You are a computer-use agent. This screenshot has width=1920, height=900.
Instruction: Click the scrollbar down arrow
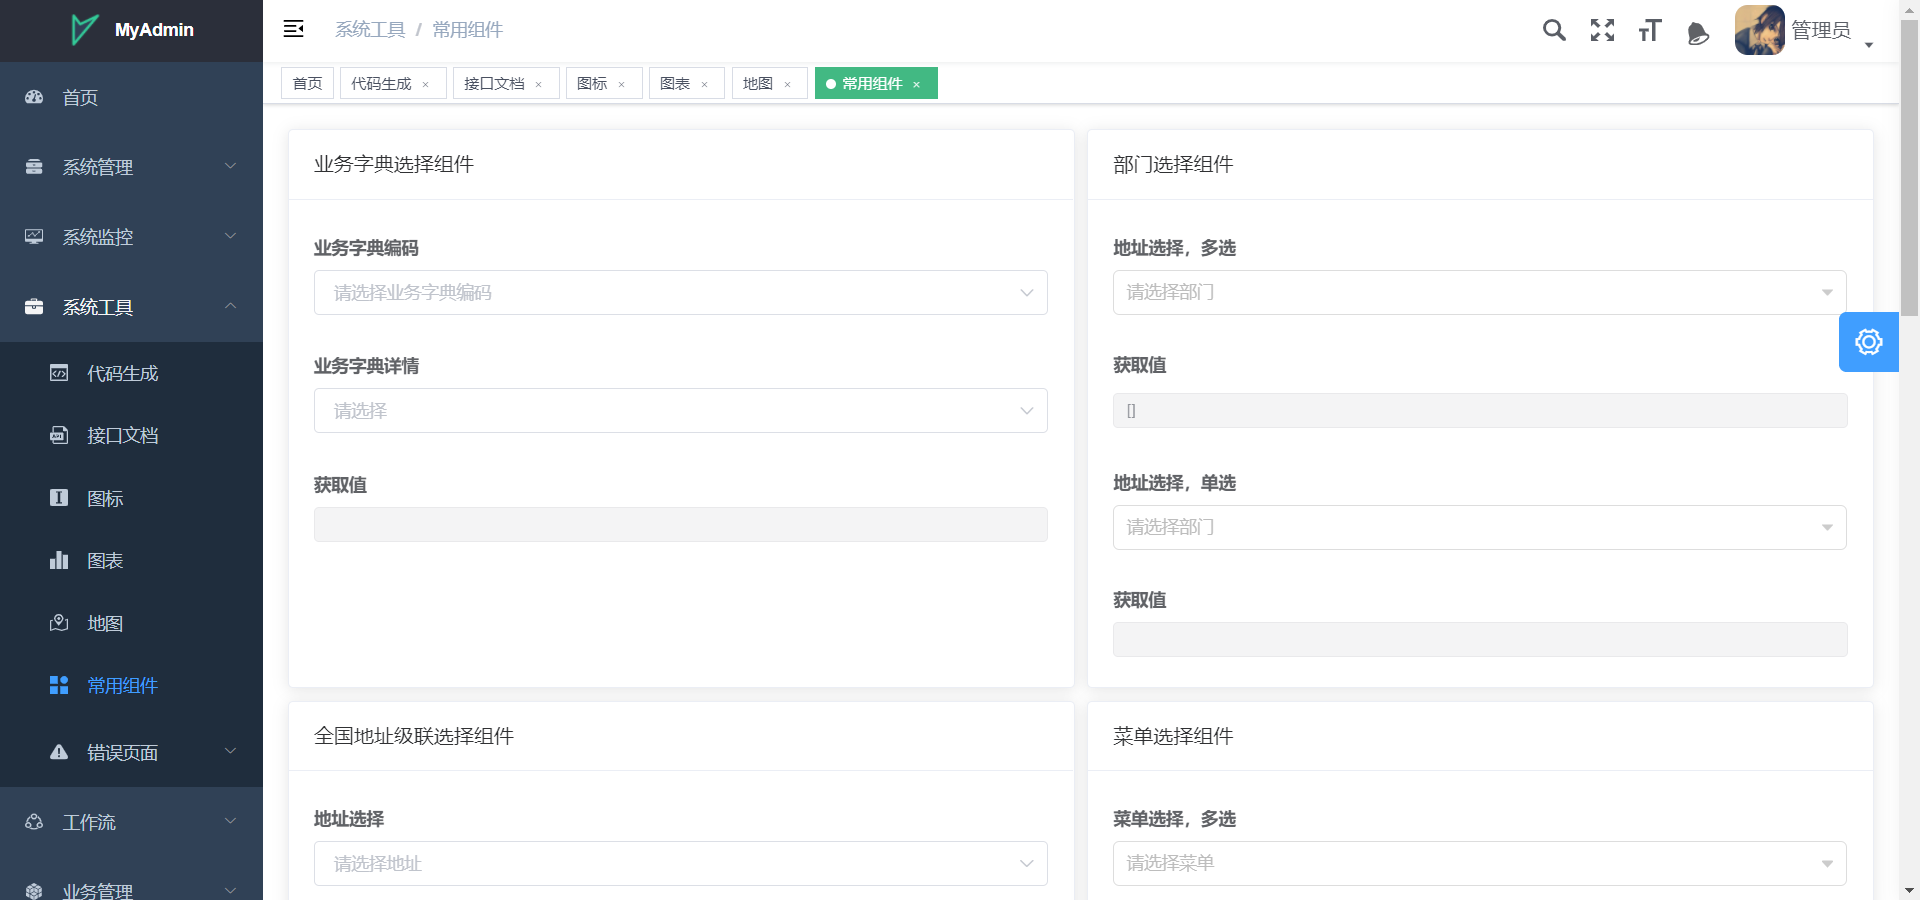pos(1909,890)
